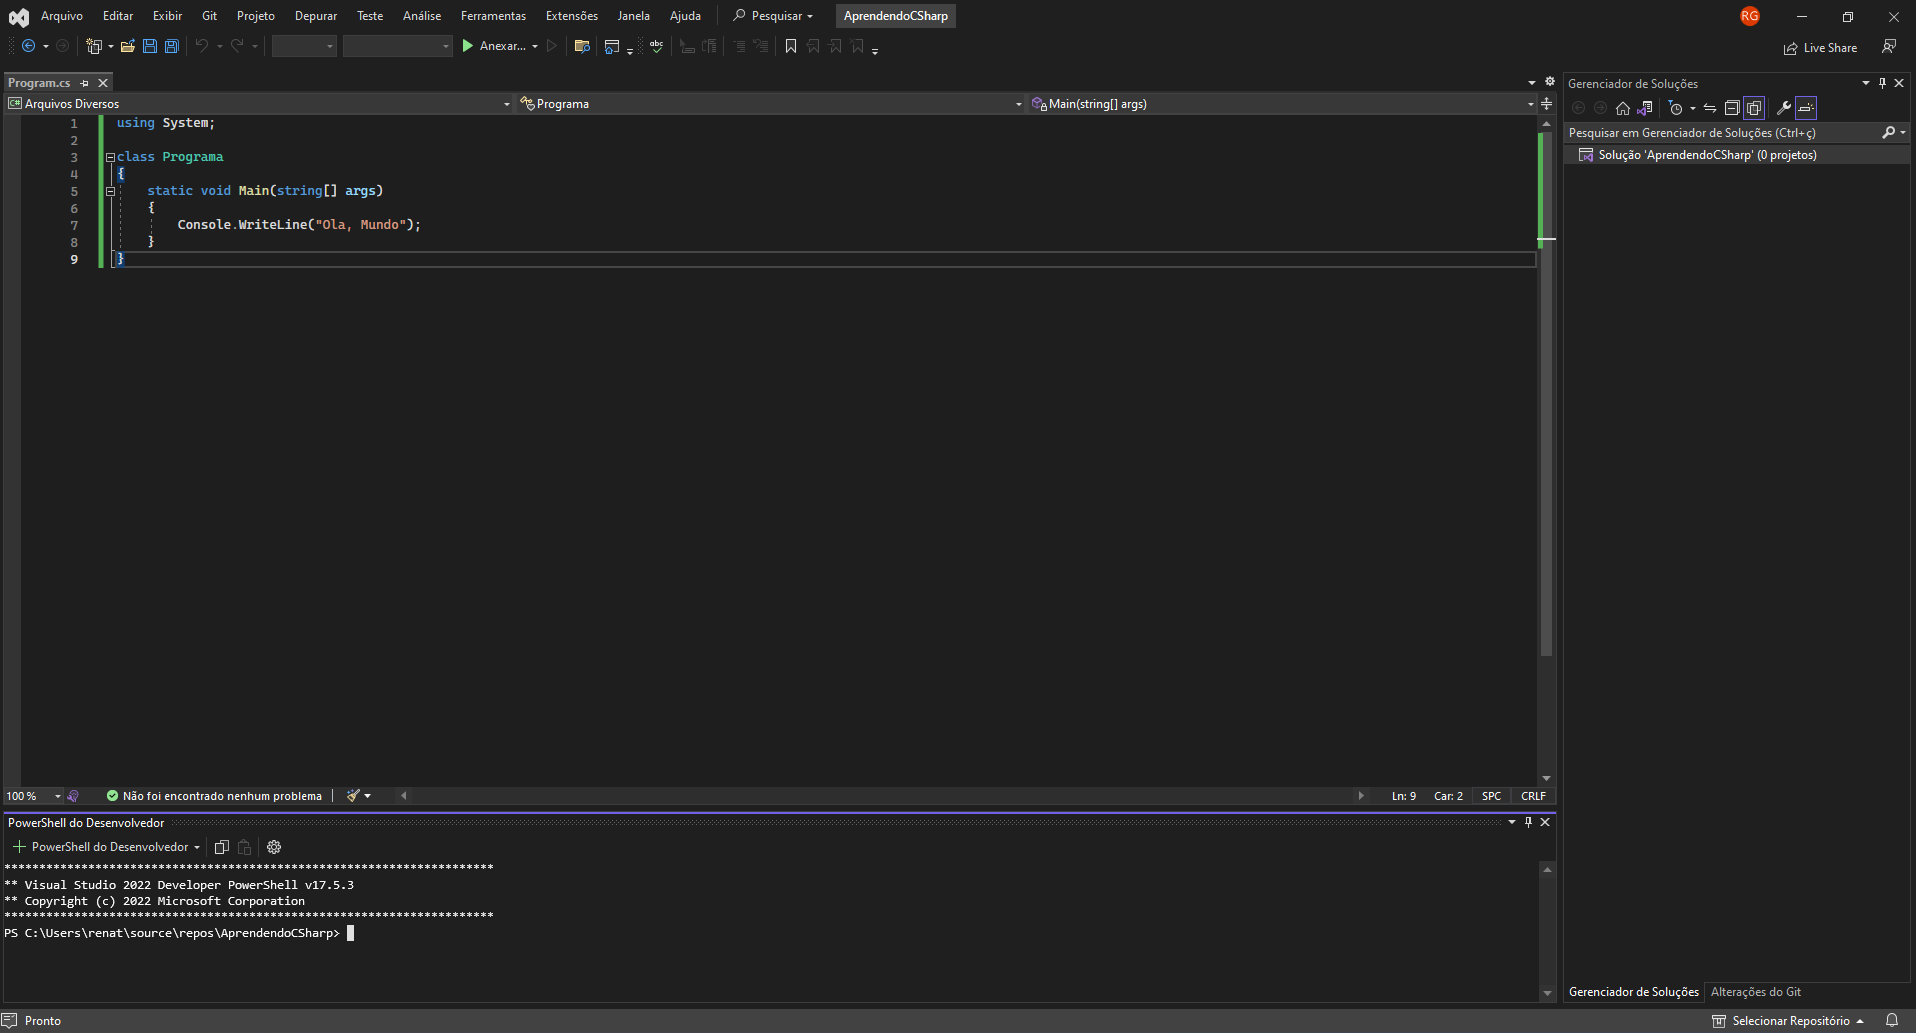
Task: Click the Undo arrow icon
Action: pyautogui.click(x=202, y=46)
